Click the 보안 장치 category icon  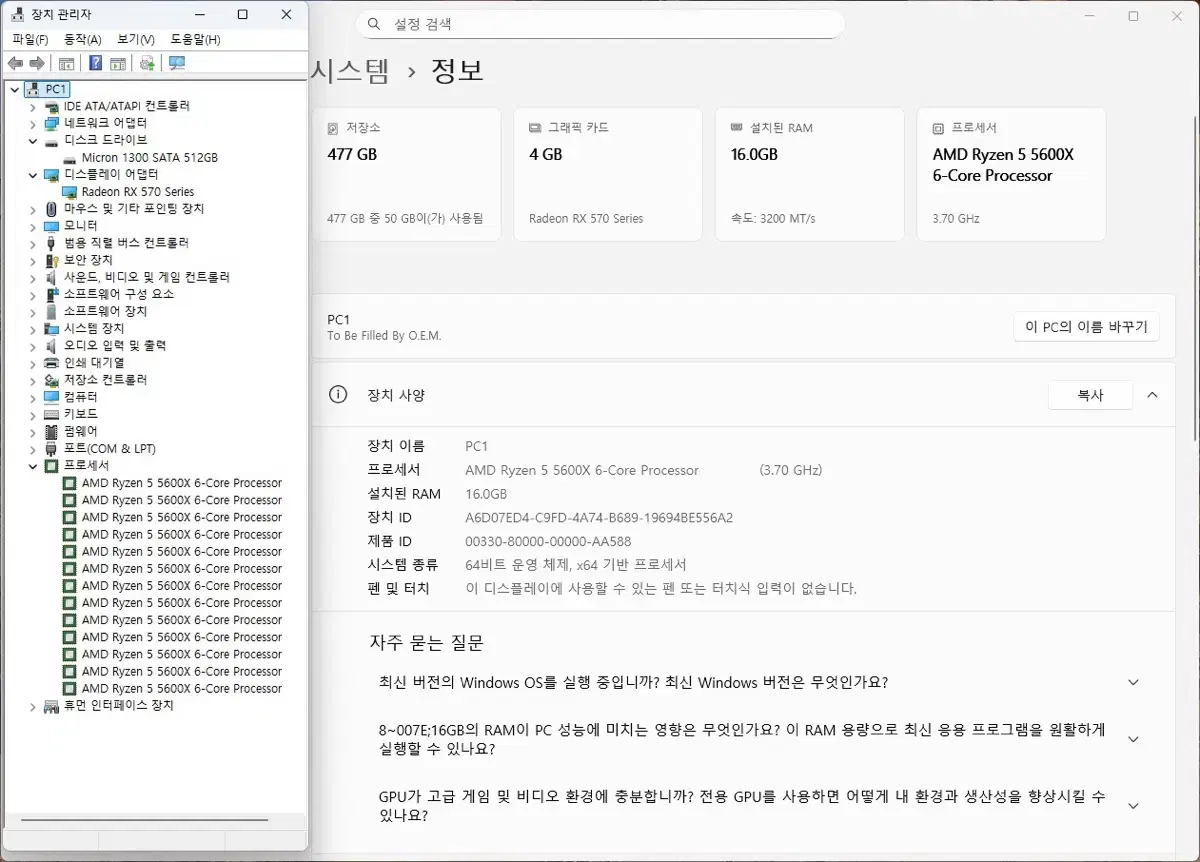[x=52, y=260]
